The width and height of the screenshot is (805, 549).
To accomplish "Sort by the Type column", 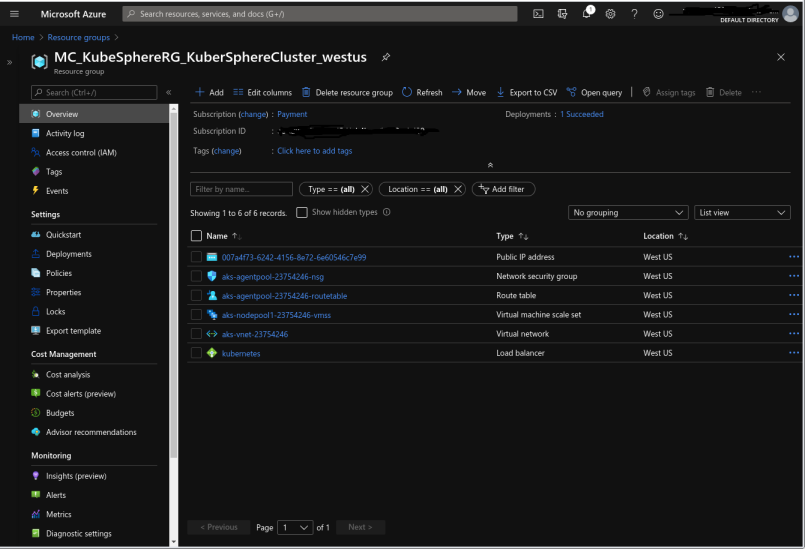I will (x=512, y=236).
